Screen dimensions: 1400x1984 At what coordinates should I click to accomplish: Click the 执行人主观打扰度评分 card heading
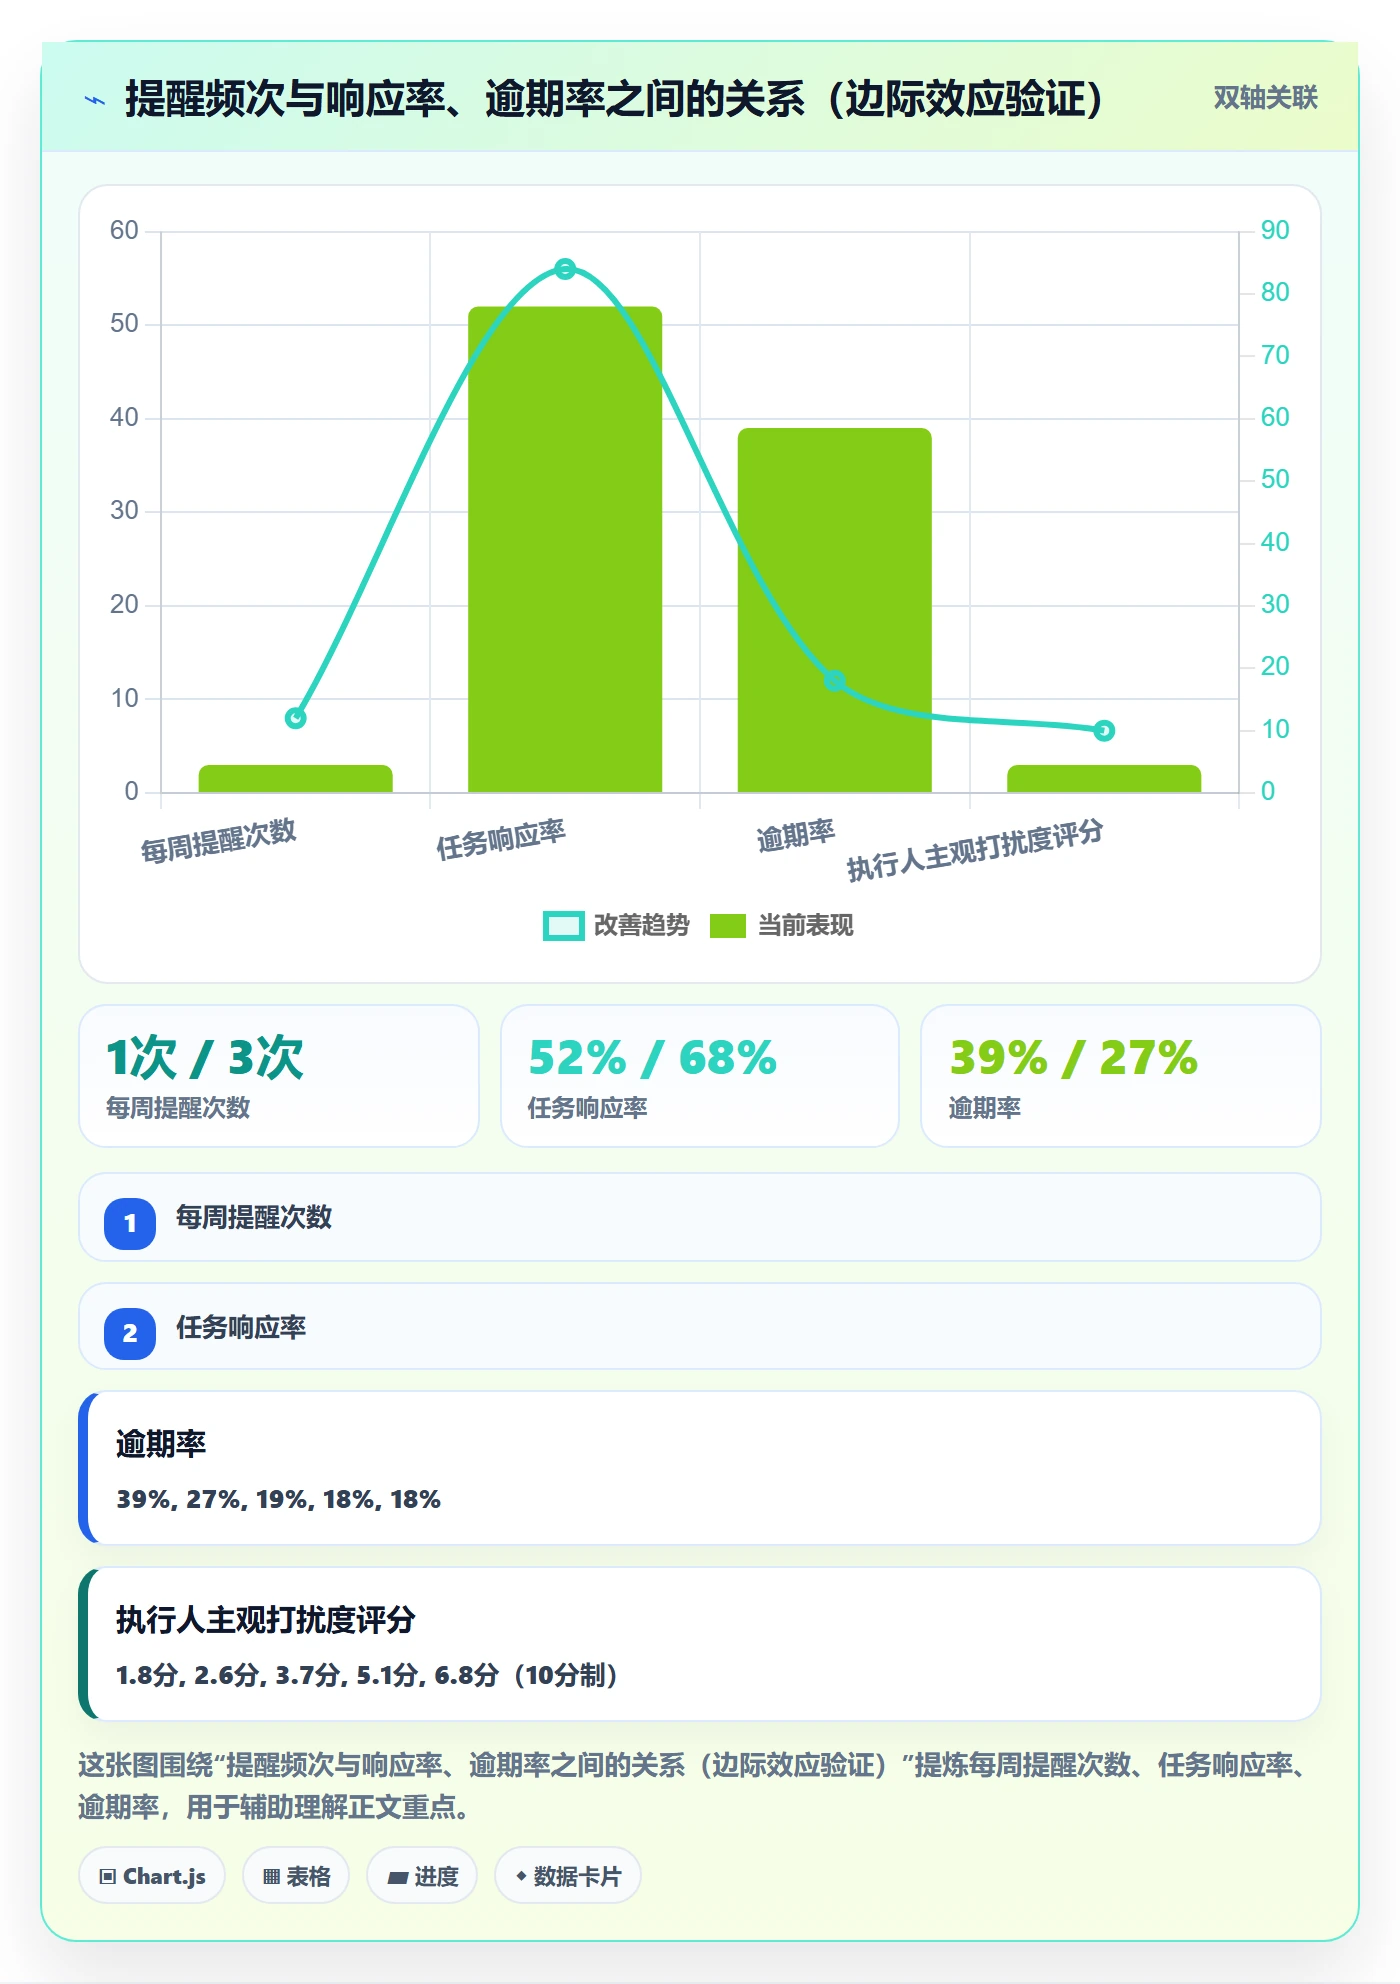[x=265, y=1619]
